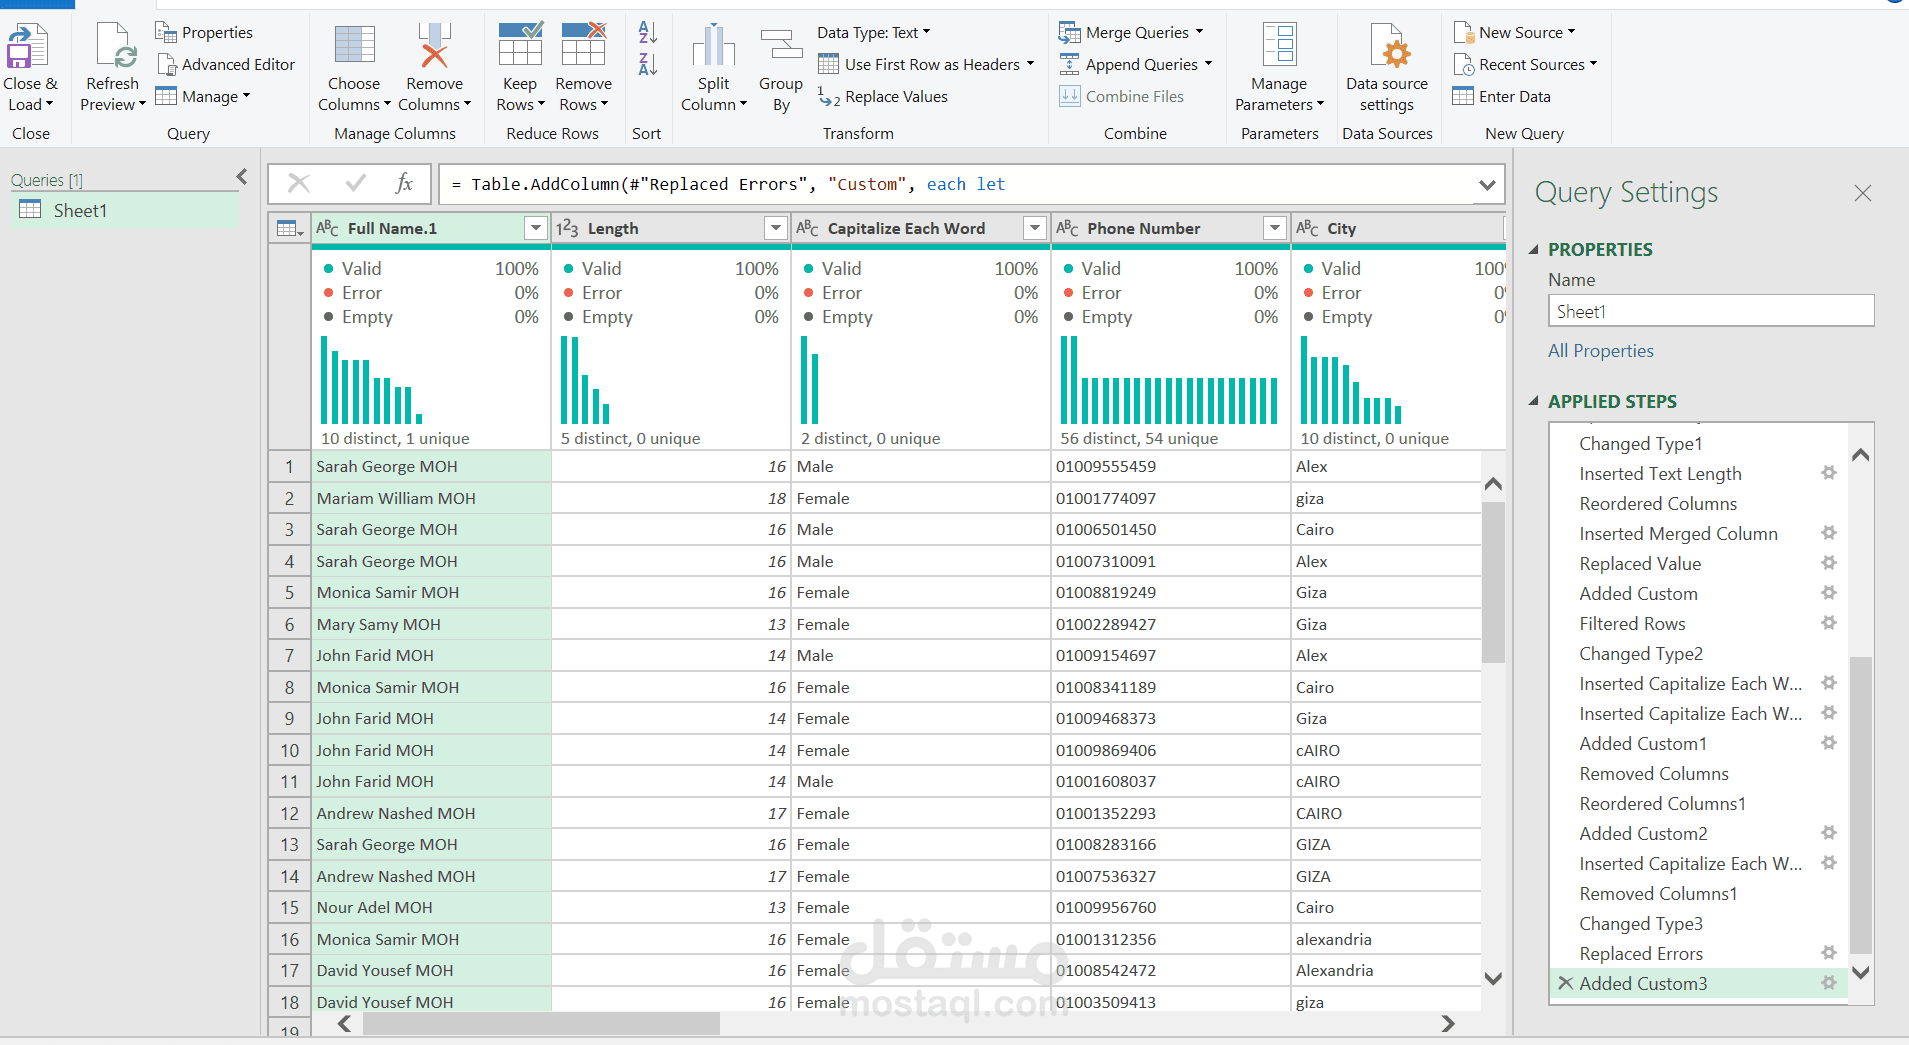Screen dimensions: 1909x1045
Task: Click horizontal scrollbar right arrow
Action: tap(1447, 1023)
